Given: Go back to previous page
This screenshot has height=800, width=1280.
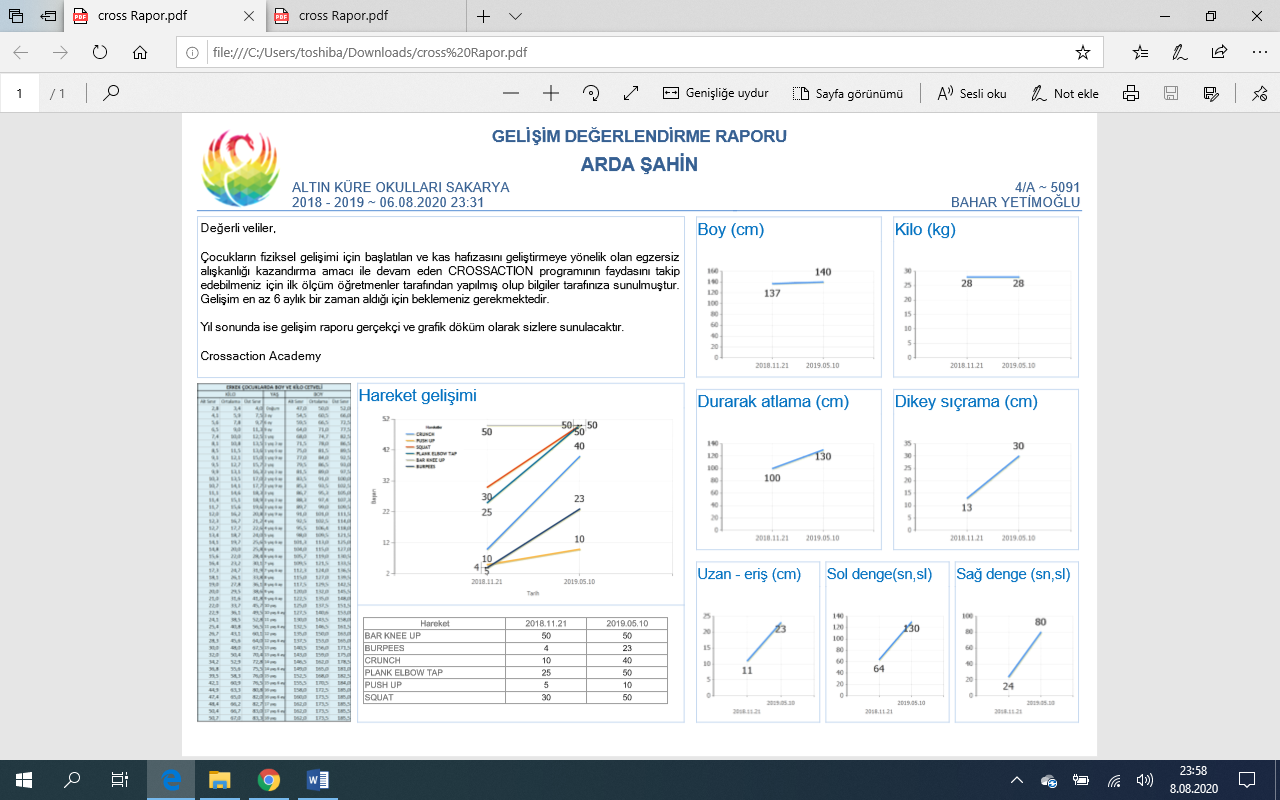Looking at the screenshot, I should coord(21,52).
